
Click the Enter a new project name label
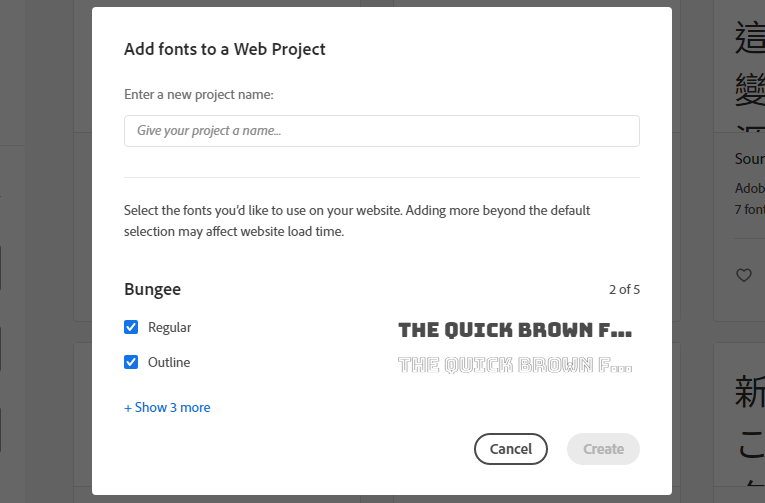(199, 94)
